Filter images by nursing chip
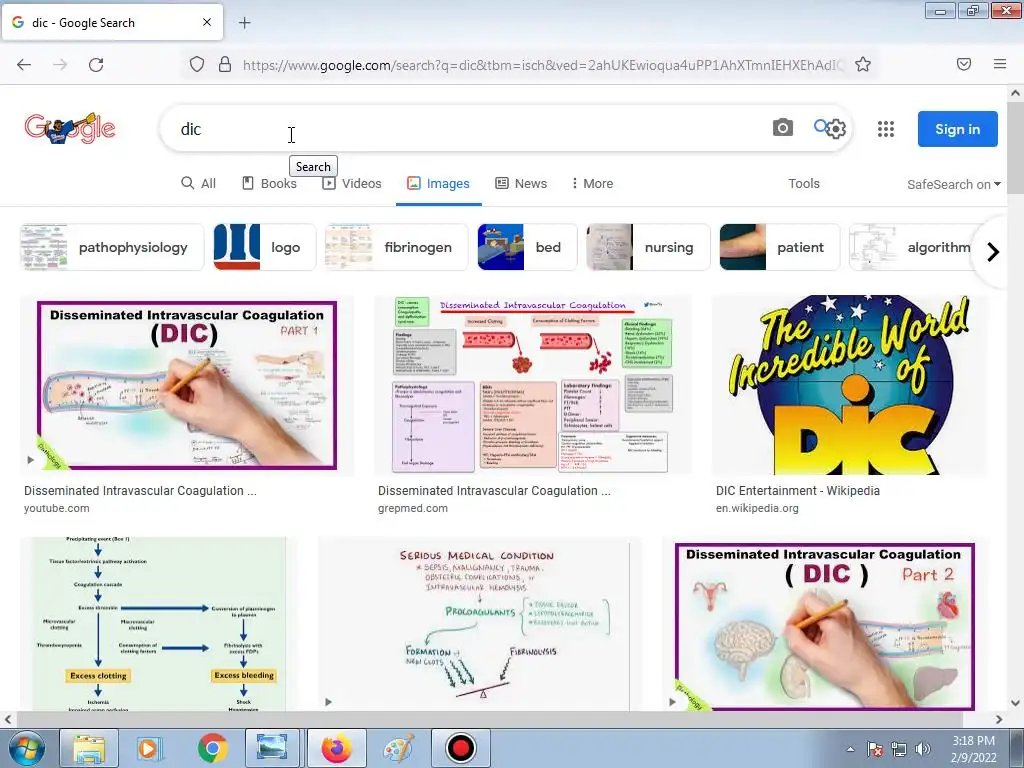The image size is (1024, 768). (x=648, y=247)
